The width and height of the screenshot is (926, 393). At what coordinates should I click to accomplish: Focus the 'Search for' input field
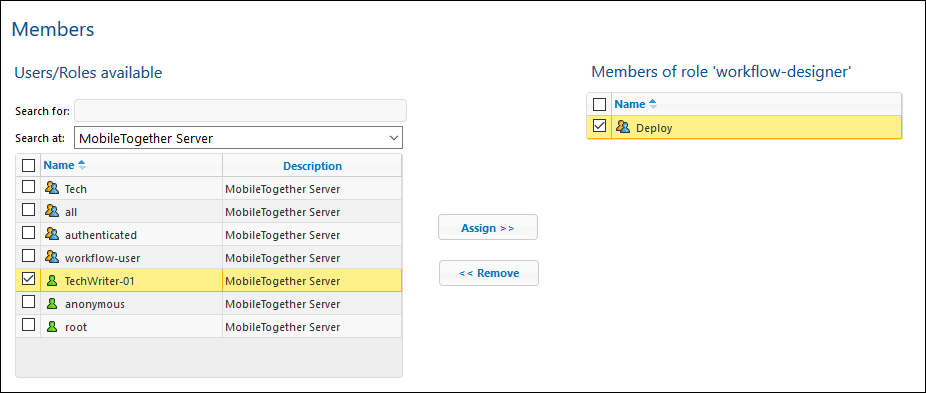coord(240,111)
